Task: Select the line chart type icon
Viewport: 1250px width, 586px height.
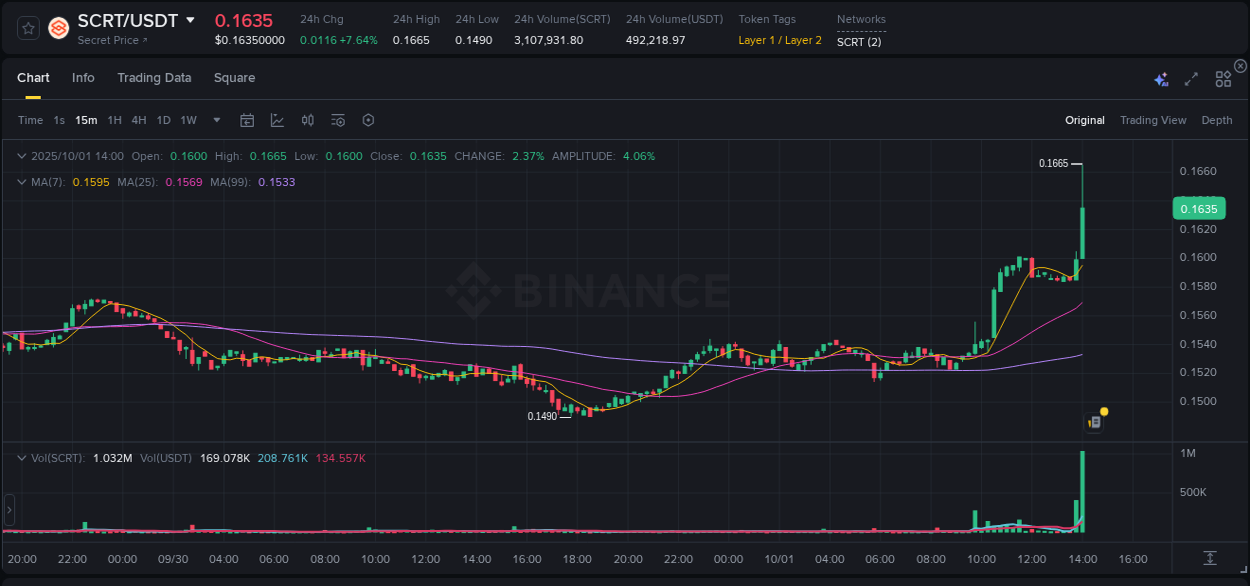Action: tap(277, 119)
